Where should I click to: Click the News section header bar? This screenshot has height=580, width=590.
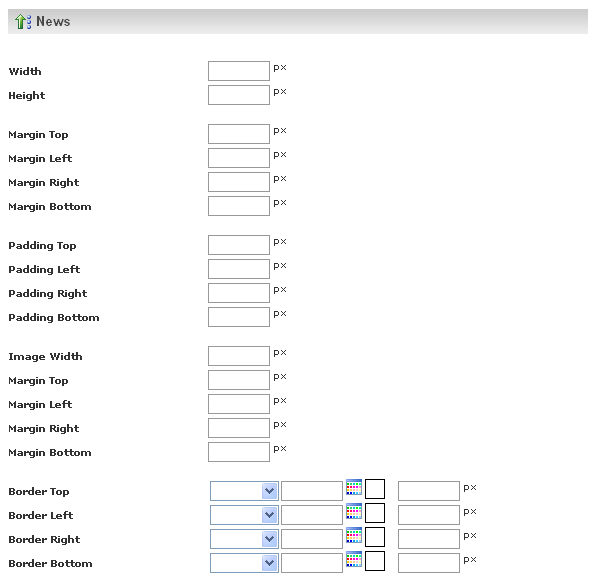point(298,21)
